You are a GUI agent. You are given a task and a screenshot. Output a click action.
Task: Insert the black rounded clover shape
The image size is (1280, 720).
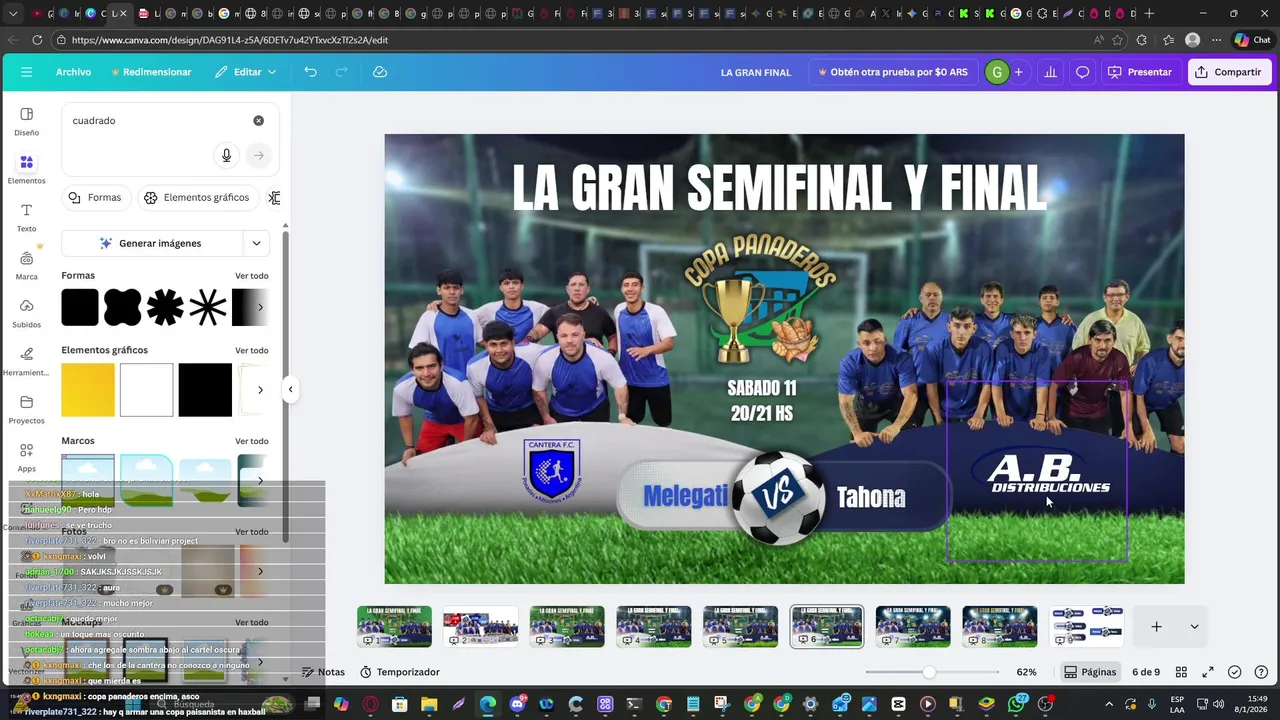point(123,307)
